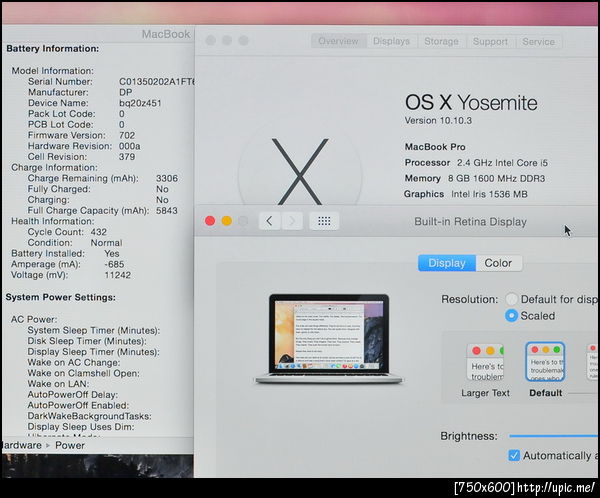Select Amperage value -685
Image resolution: width=600 pixels, height=498 pixels.
(x=114, y=264)
